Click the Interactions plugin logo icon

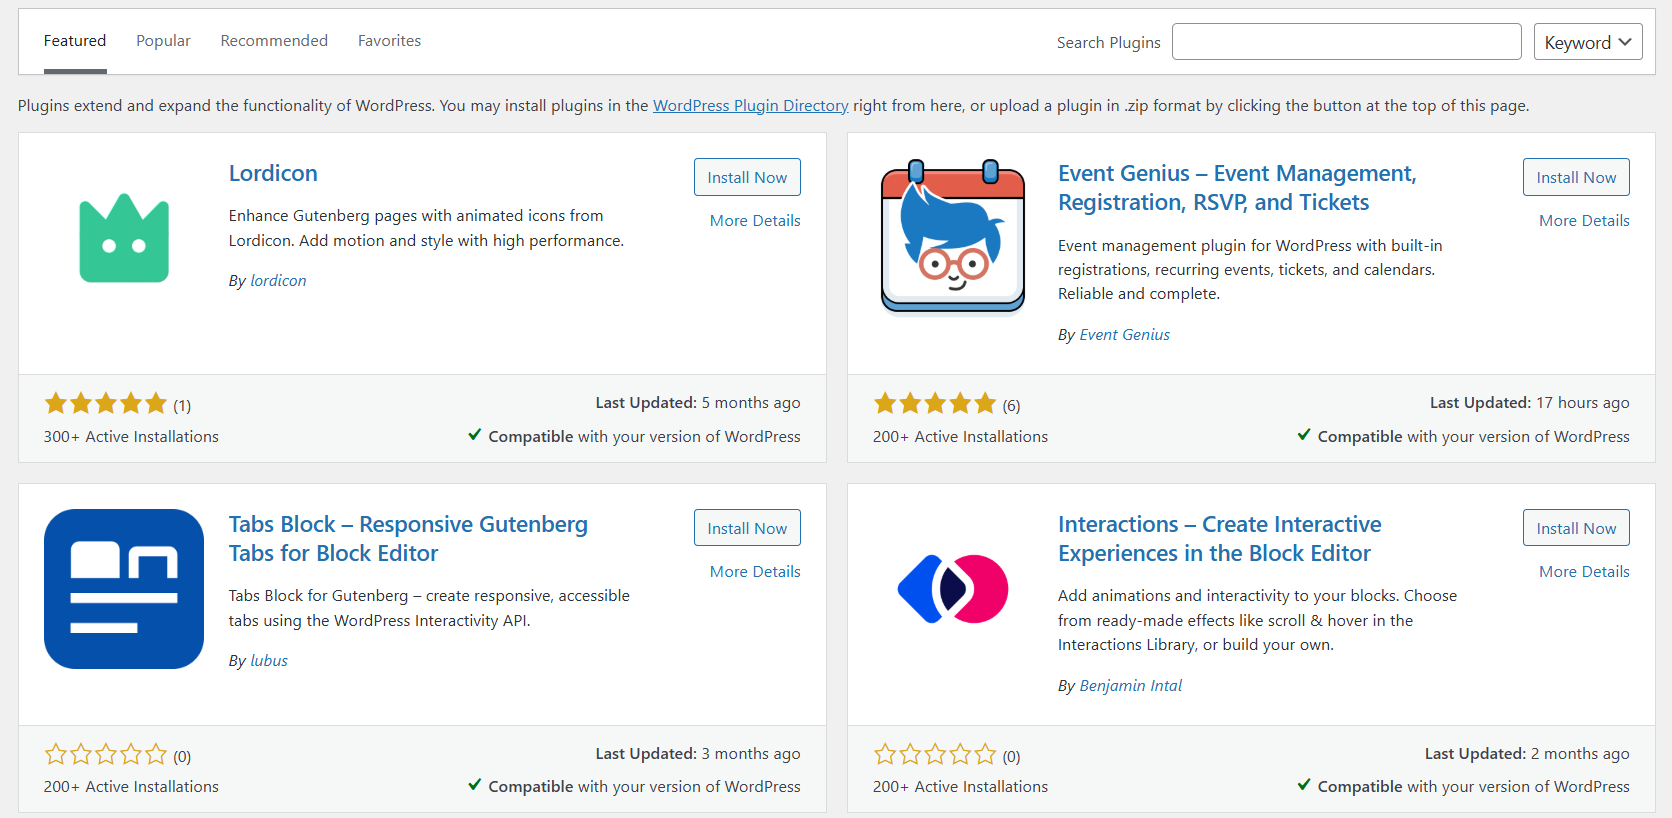pos(953,589)
